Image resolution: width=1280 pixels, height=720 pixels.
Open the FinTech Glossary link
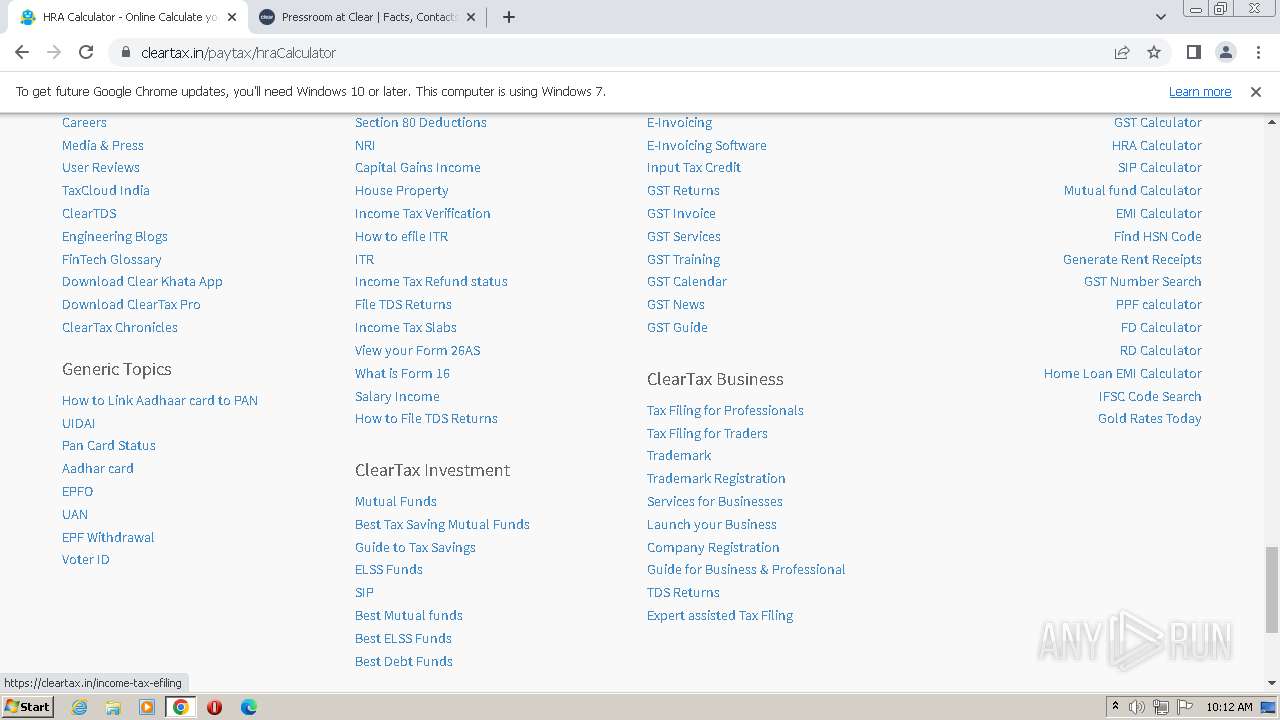tap(112, 259)
